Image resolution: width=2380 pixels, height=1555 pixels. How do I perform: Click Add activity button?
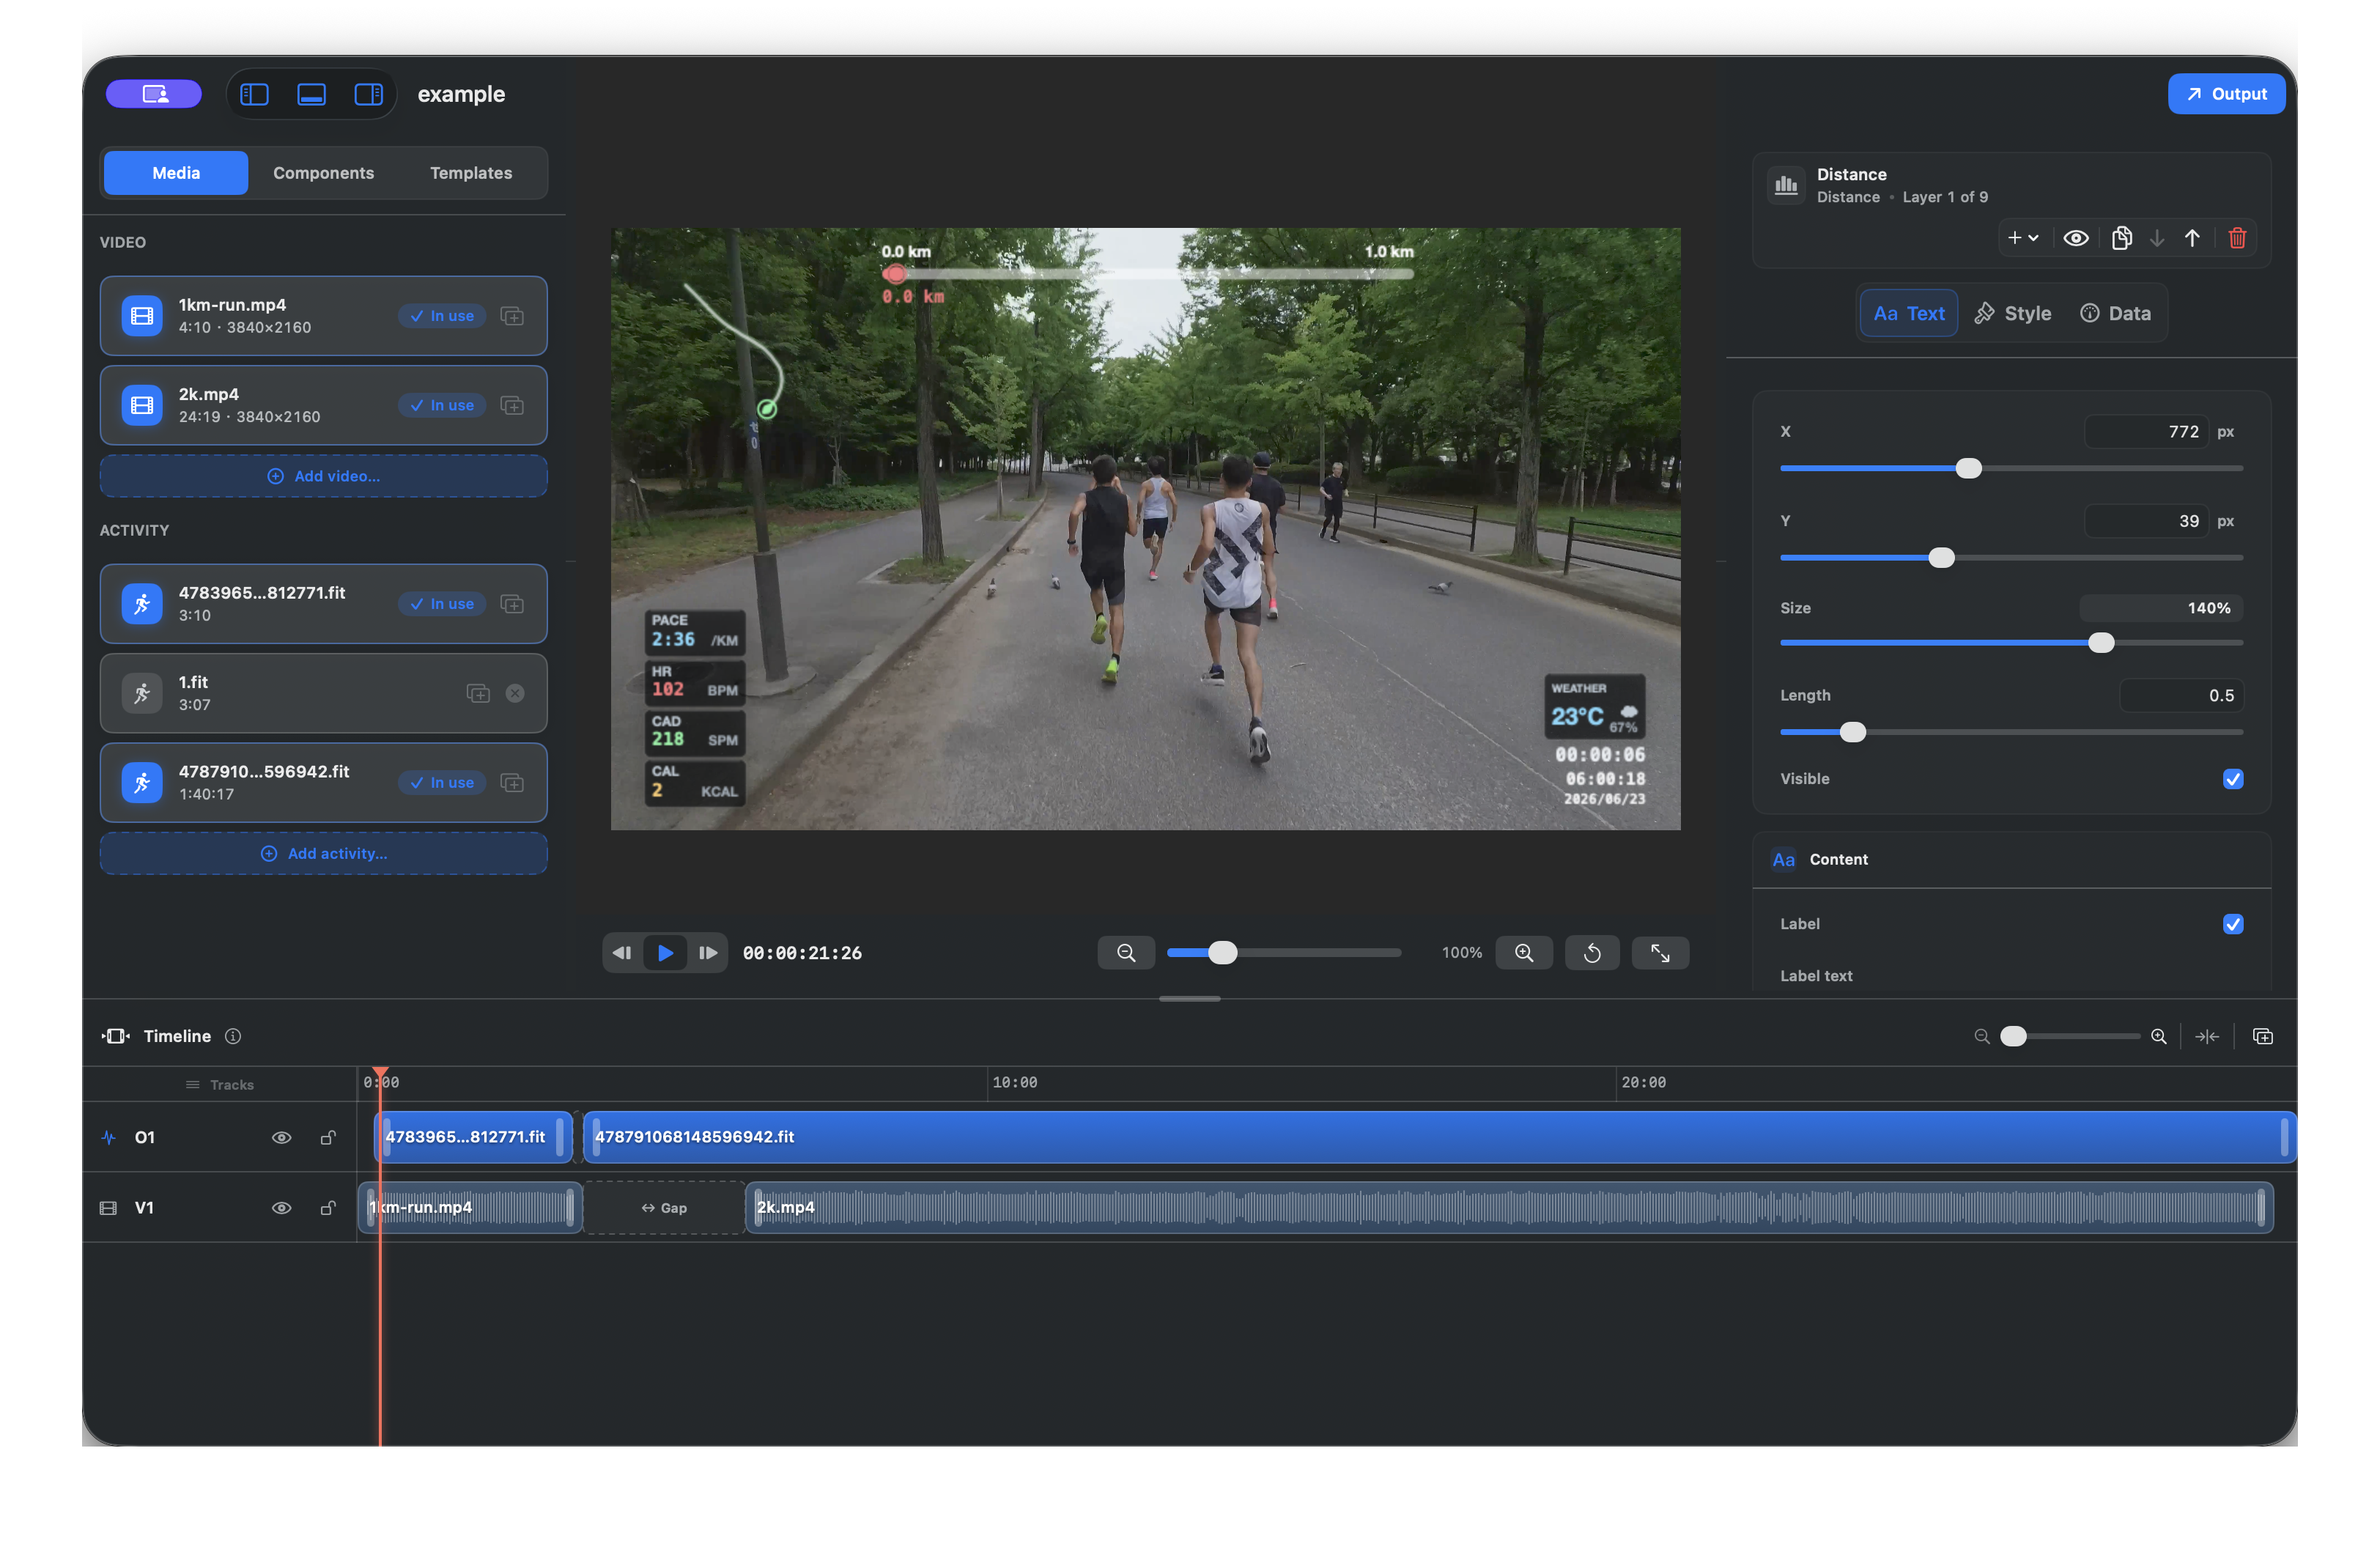pyautogui.click(x=323, y=853)
